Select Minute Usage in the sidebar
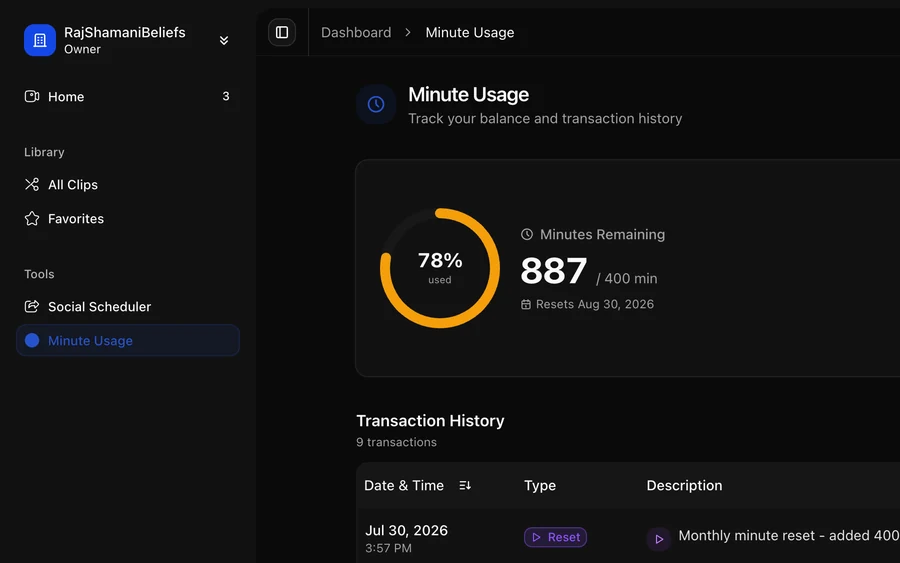The width and height of the screenshot is (900, 563). pos(127,340)
